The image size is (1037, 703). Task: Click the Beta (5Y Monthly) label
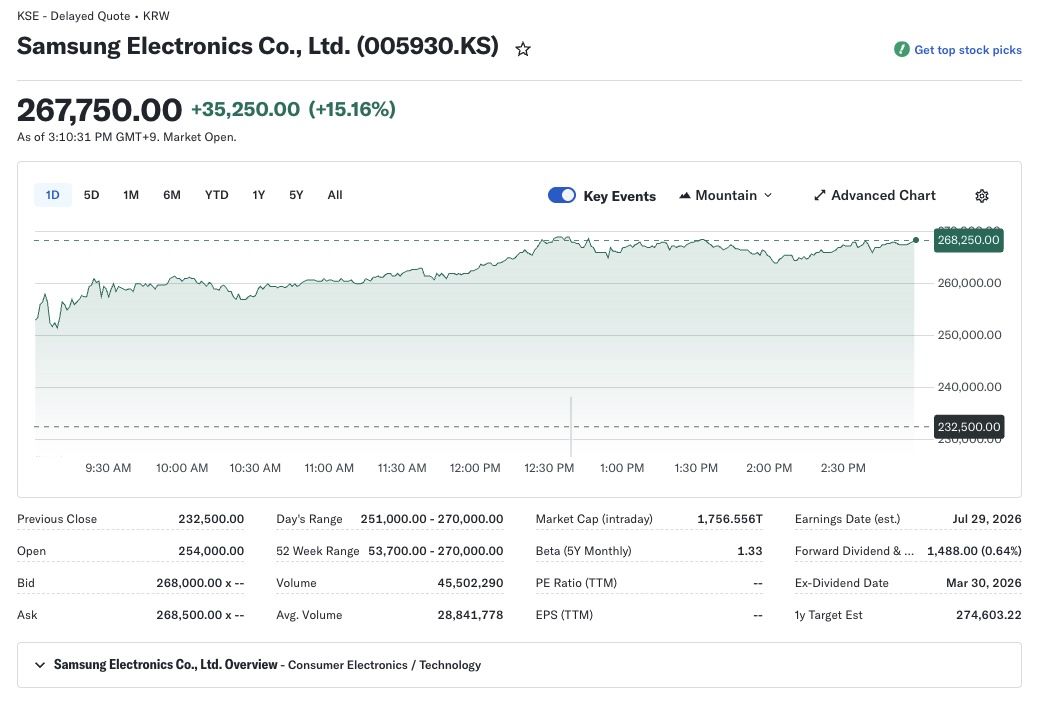(x=583, y=551)
